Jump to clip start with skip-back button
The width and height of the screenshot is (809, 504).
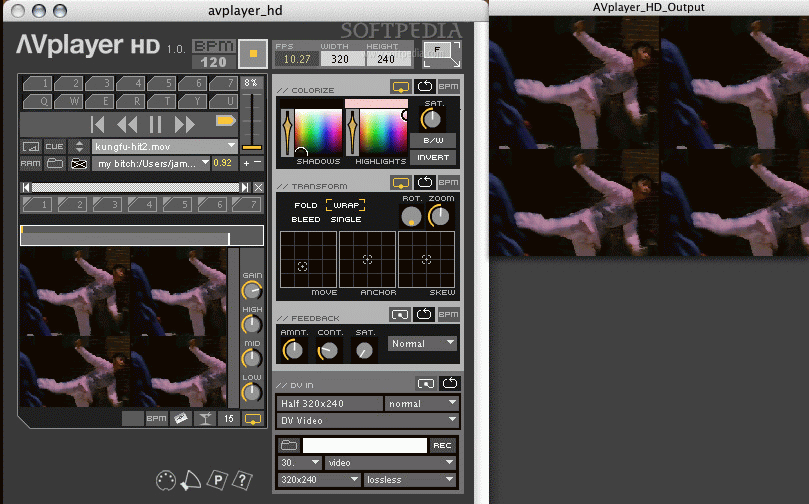(98, 124)
